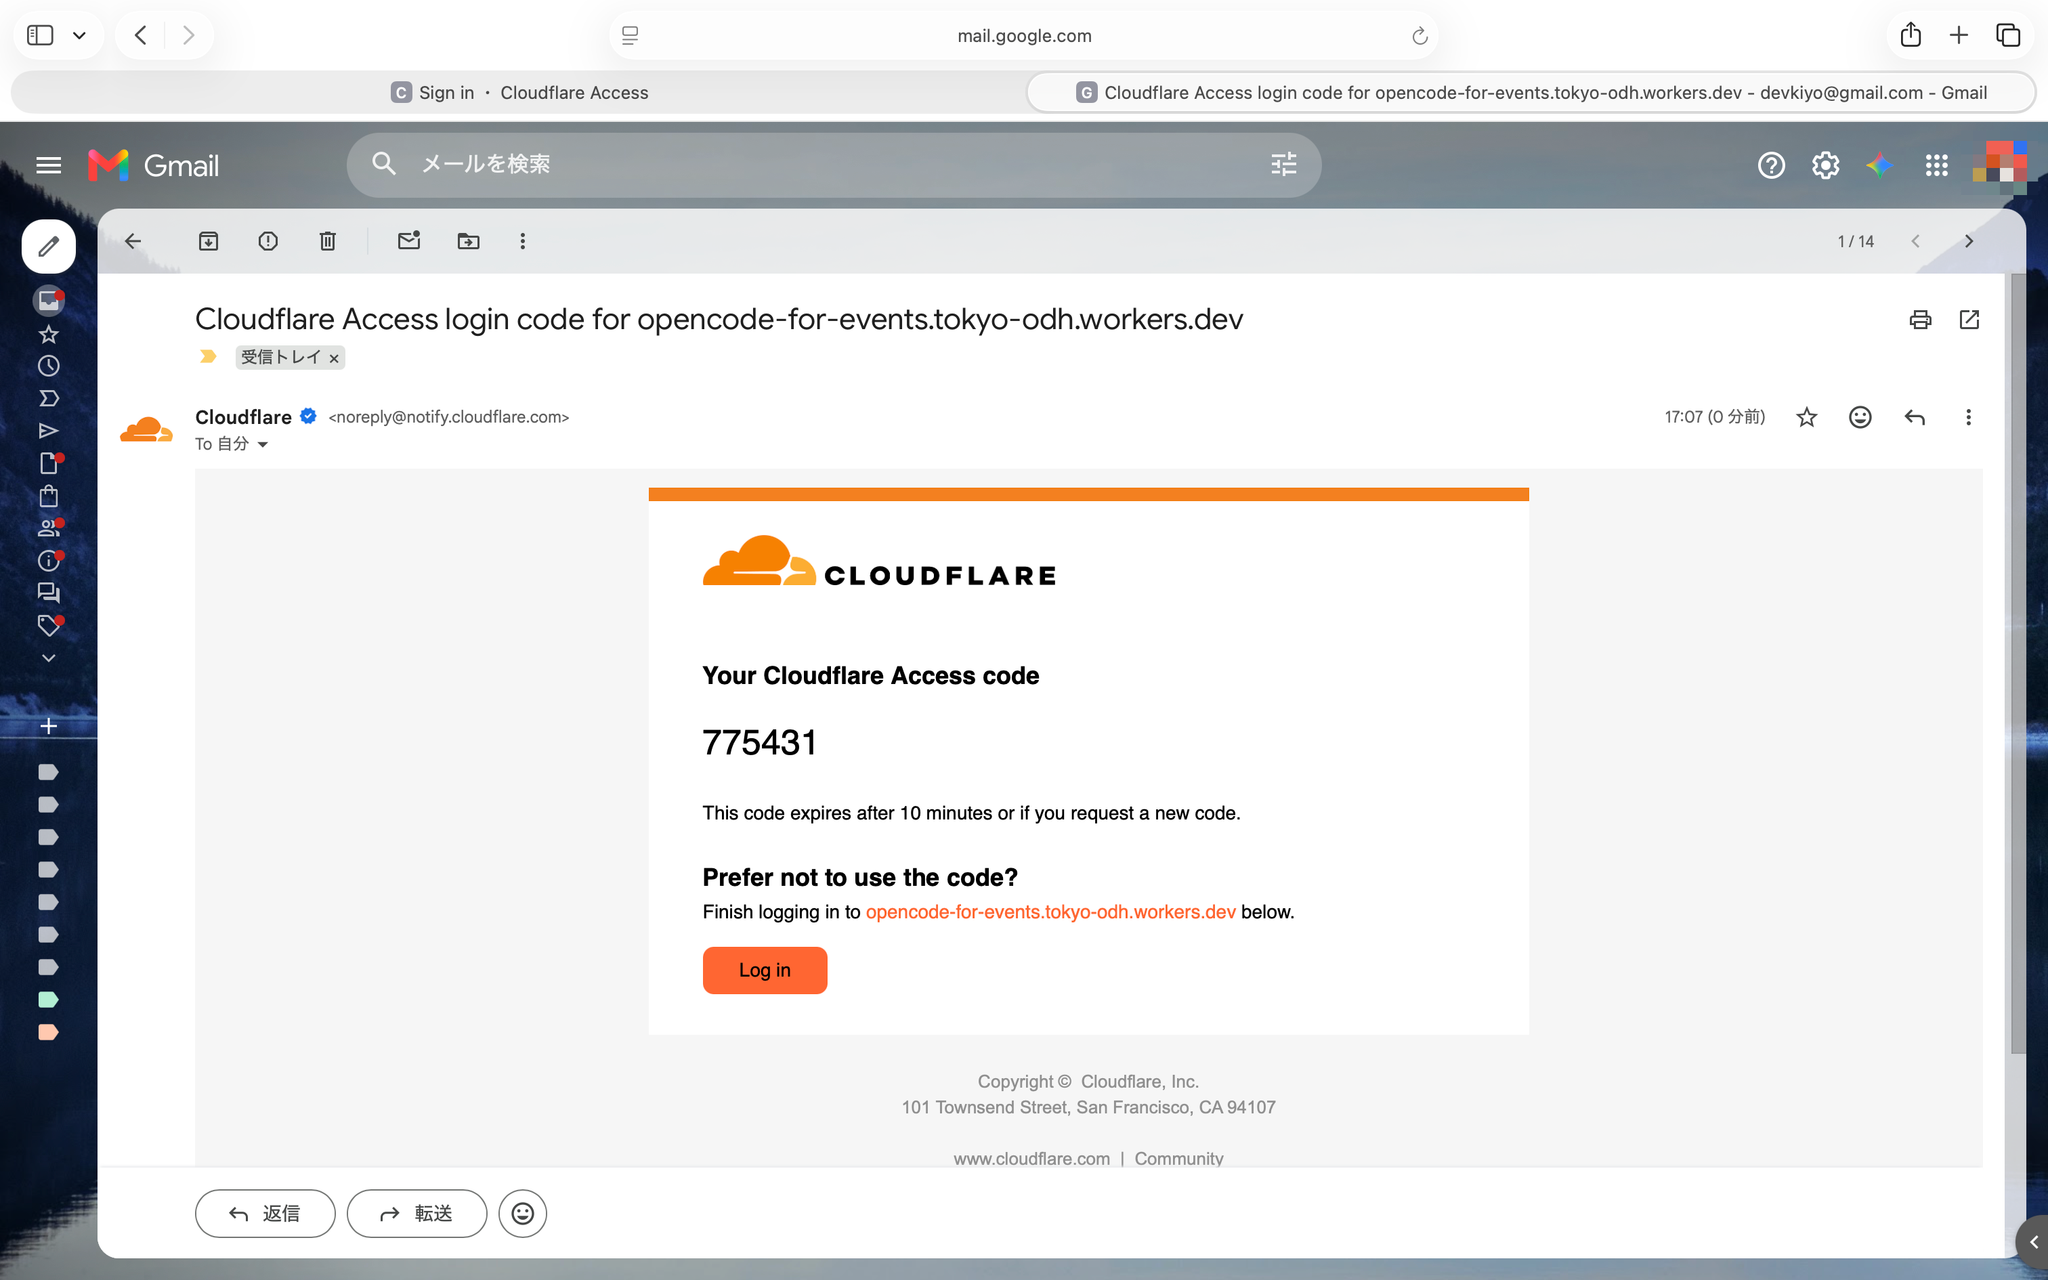Viewport: 2048px width, 1280px height.
Task: Open the Google account avatar
Action: coord(1999,165)
